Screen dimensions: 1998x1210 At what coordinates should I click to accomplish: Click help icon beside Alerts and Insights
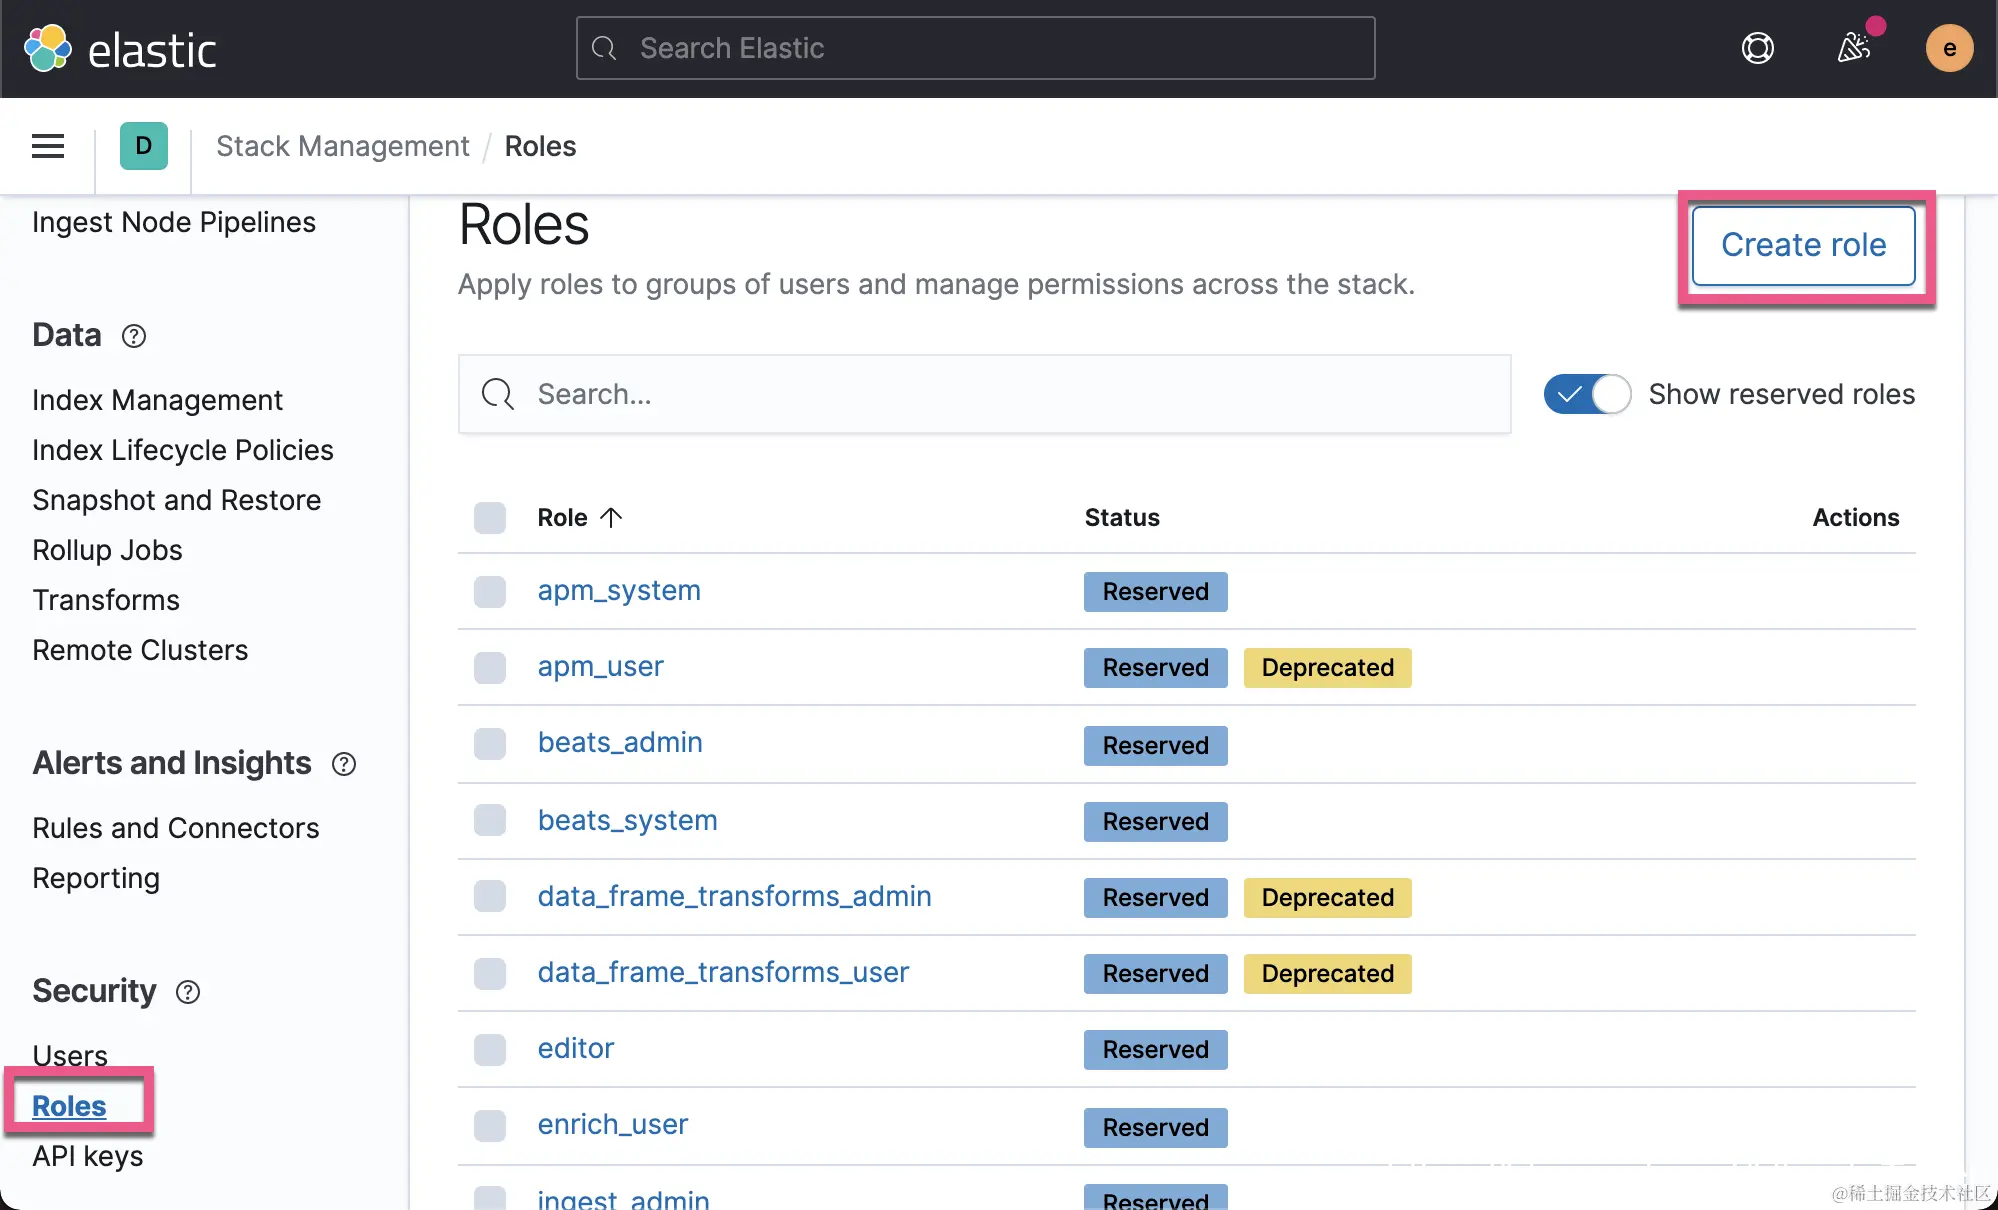pos(344,764)
